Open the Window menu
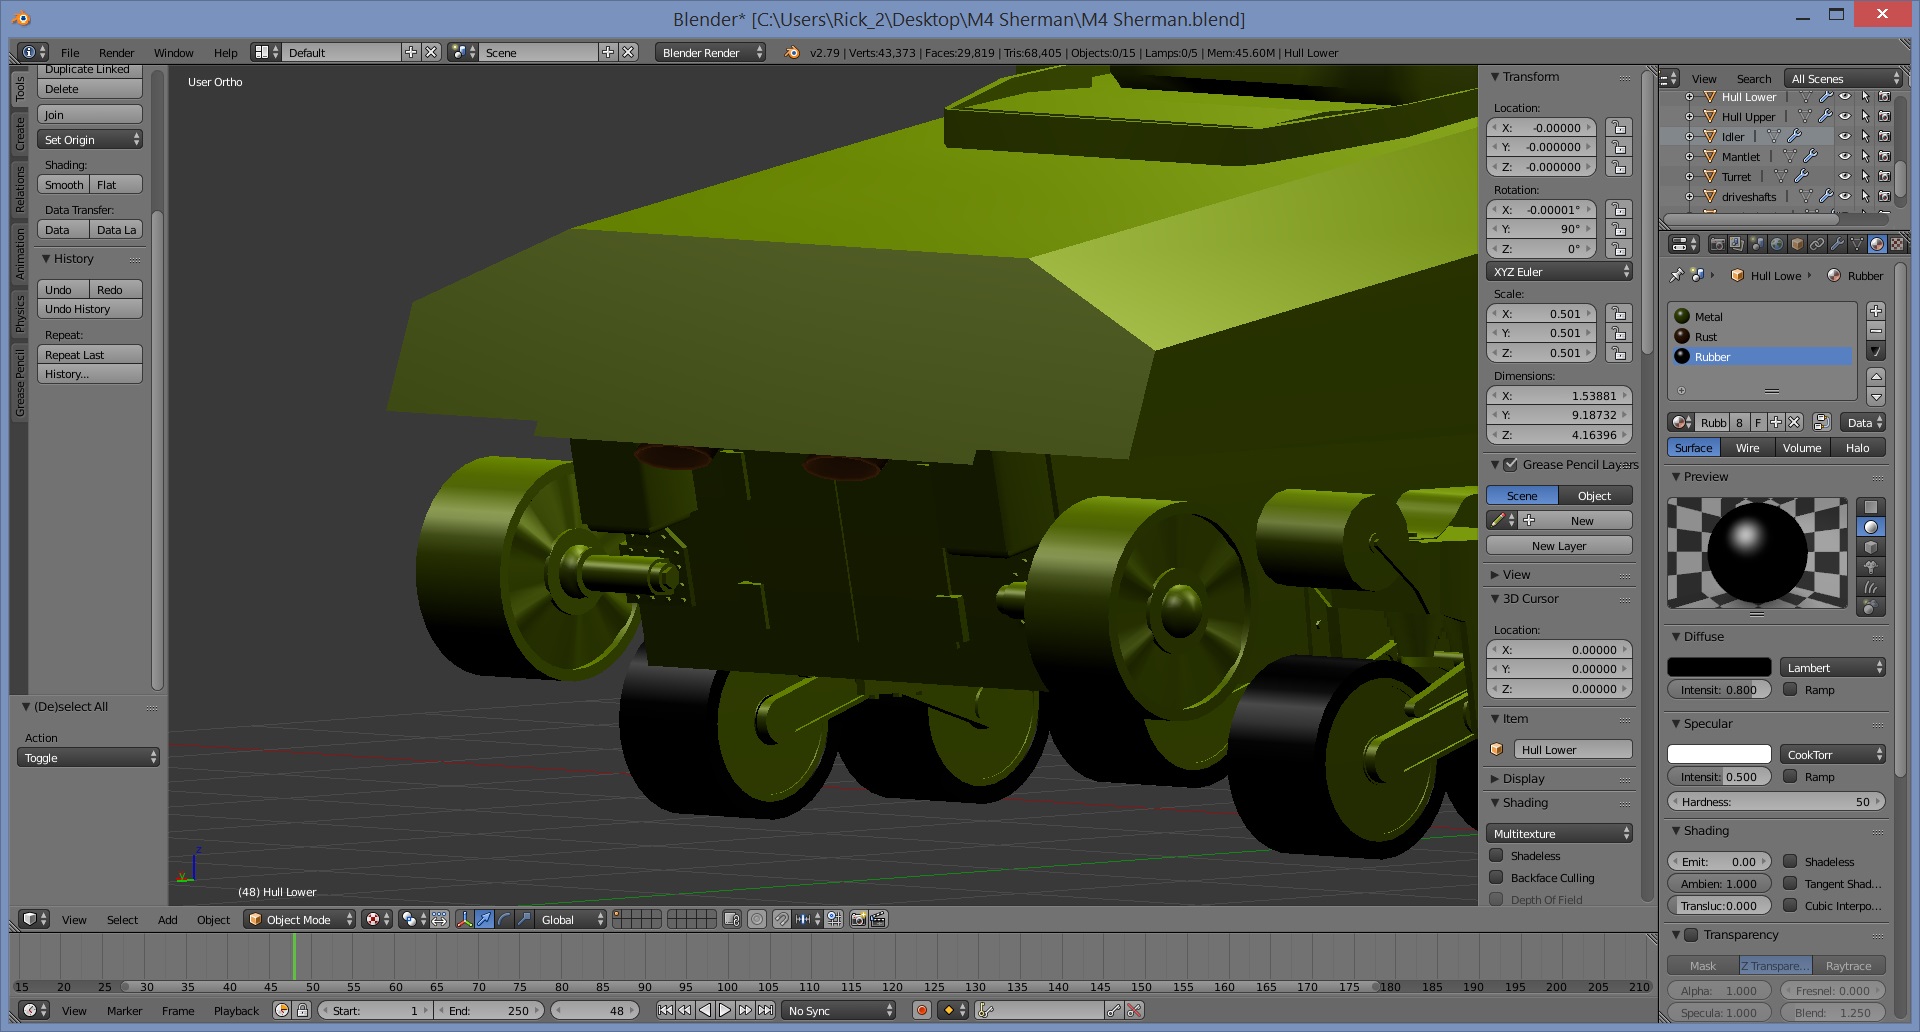This screenshot has width=1920, height=1032. point(173,52)
